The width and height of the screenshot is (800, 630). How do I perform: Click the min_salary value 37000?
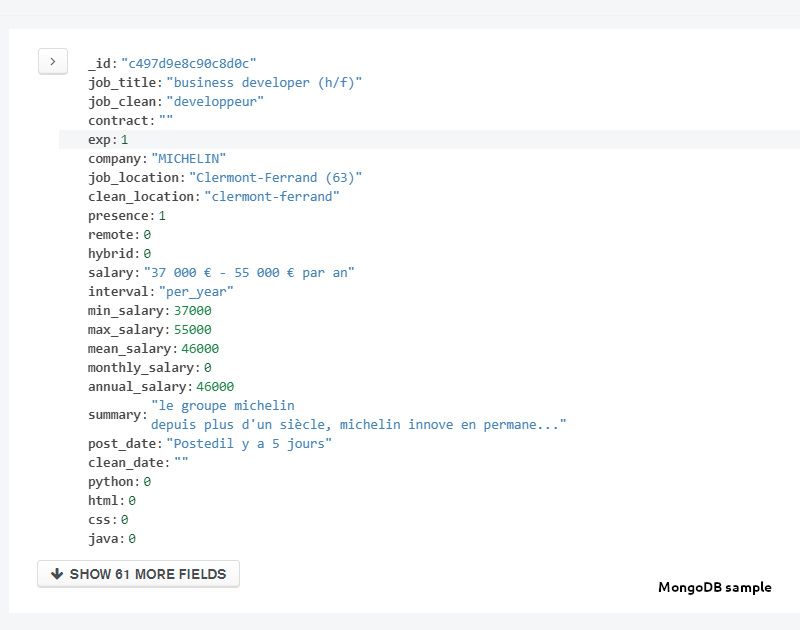pos(192,310)
